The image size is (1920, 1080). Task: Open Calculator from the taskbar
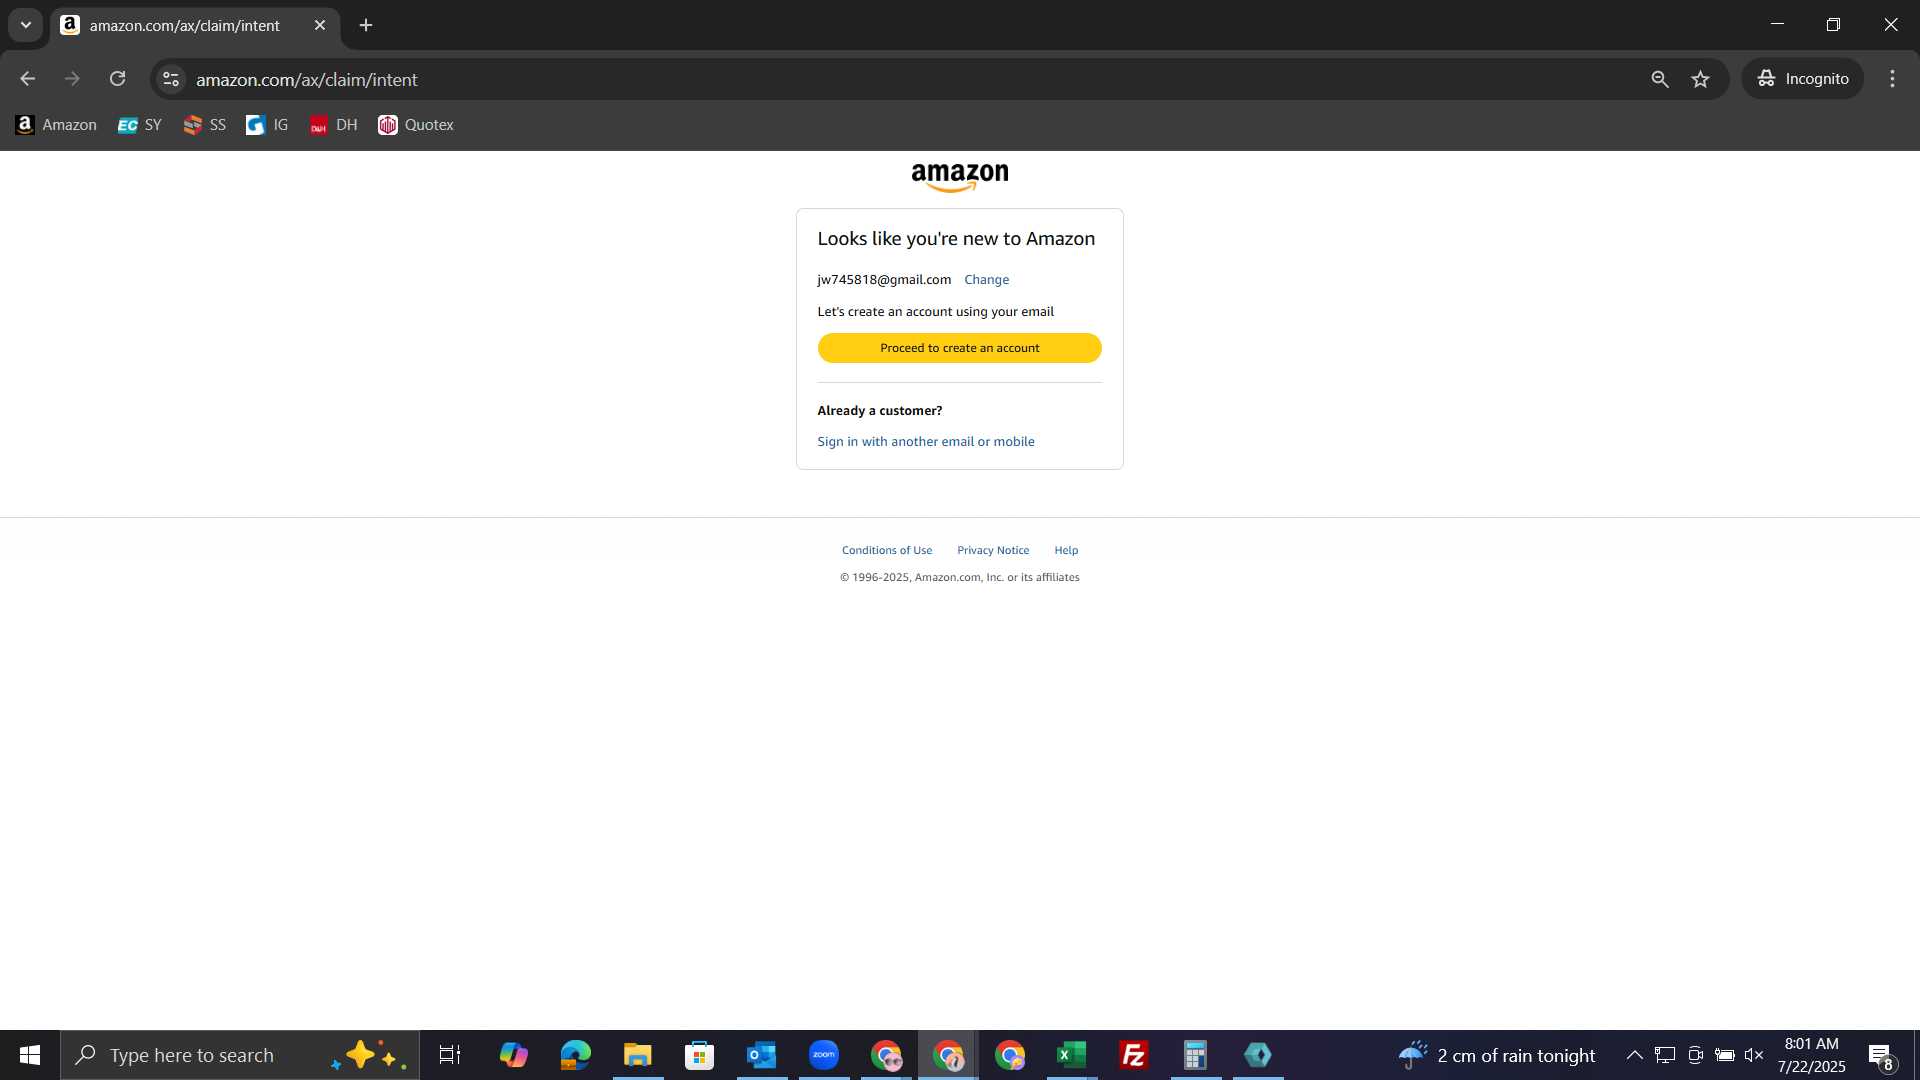(x=1195, y=1055)
